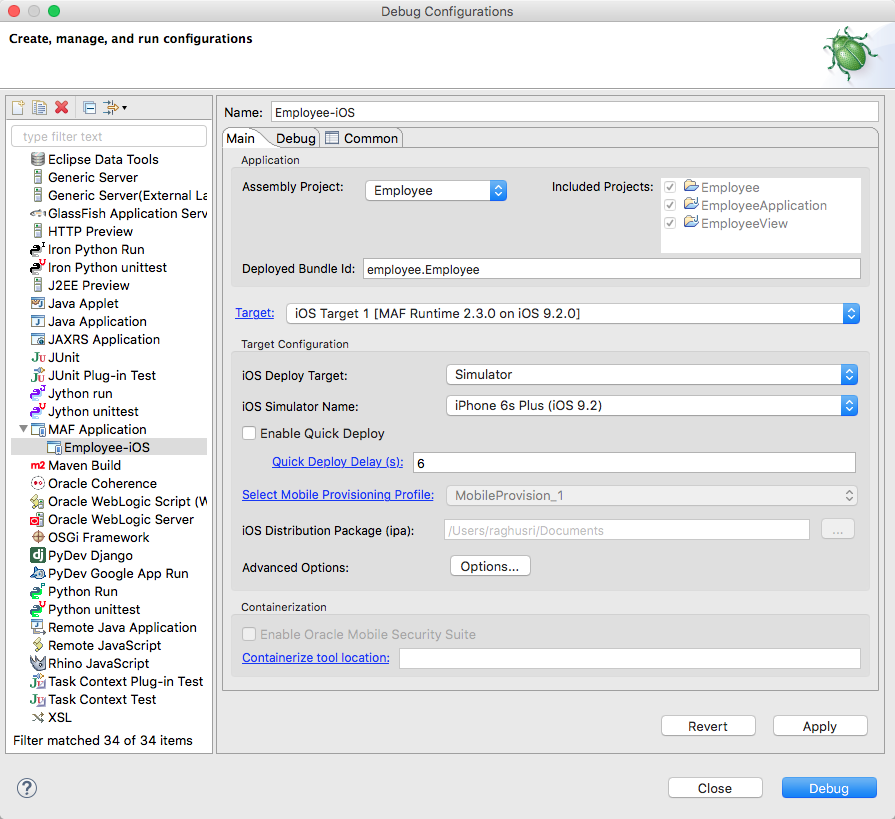Select Python unittest in the tree
Screen dimensions: 895x819
pos(94,610)
